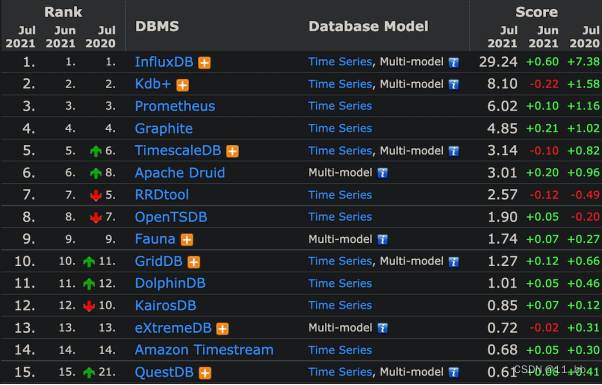Click the Rank column group header
This screenshot has width=602, height=385.
pos(63,12)
